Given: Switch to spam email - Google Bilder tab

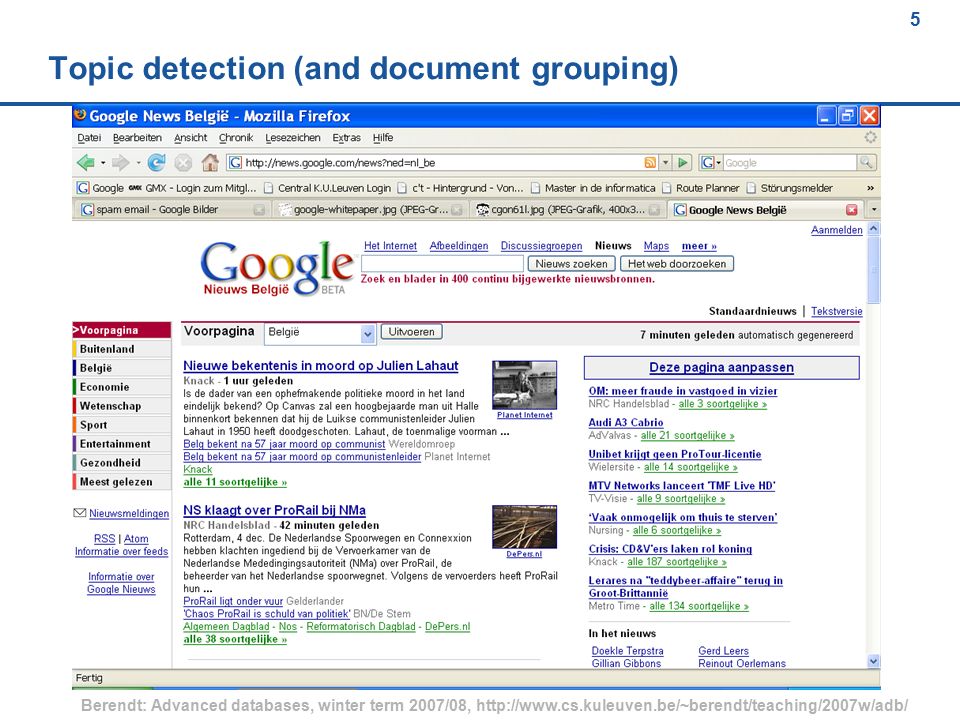Looking at the screenshot, I should coord(173,209).
